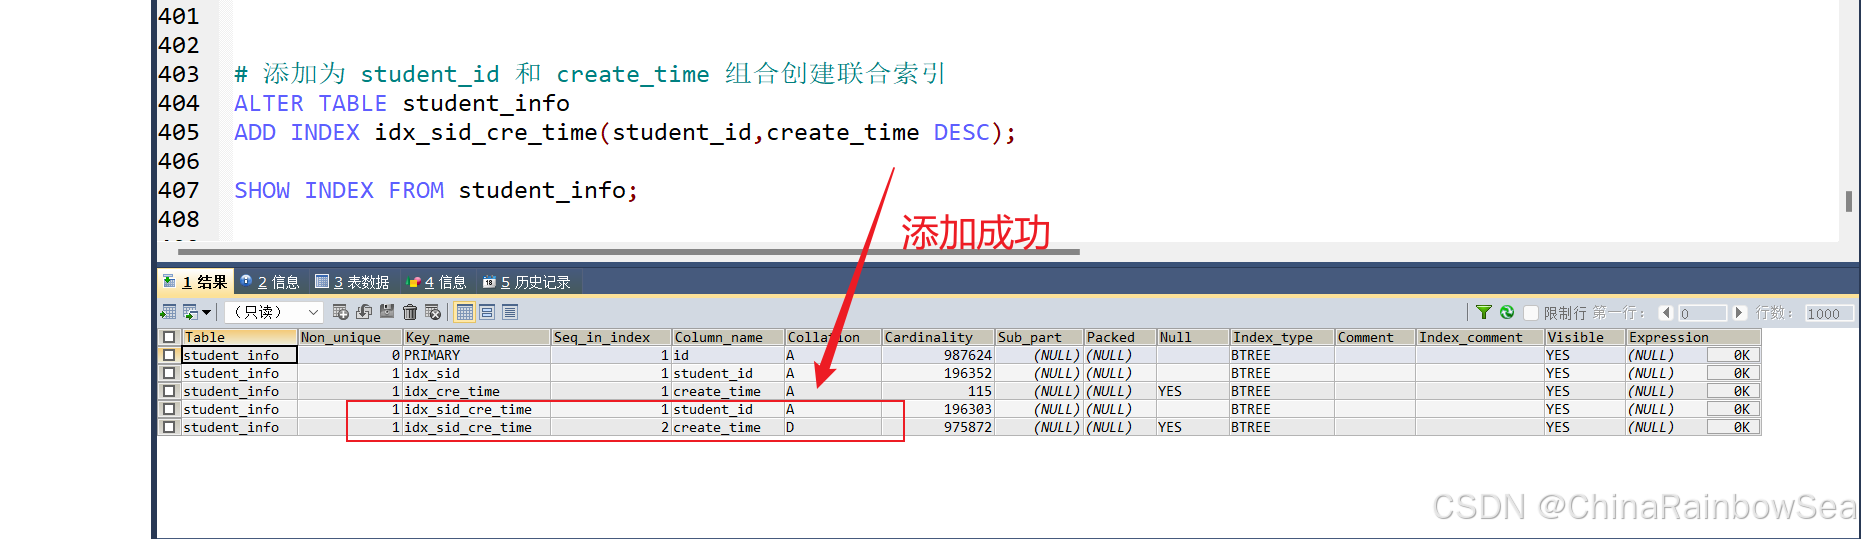Click the duplicate current row icon
The height and width of the screenshot is (539, 1861).
click(364, 313)
